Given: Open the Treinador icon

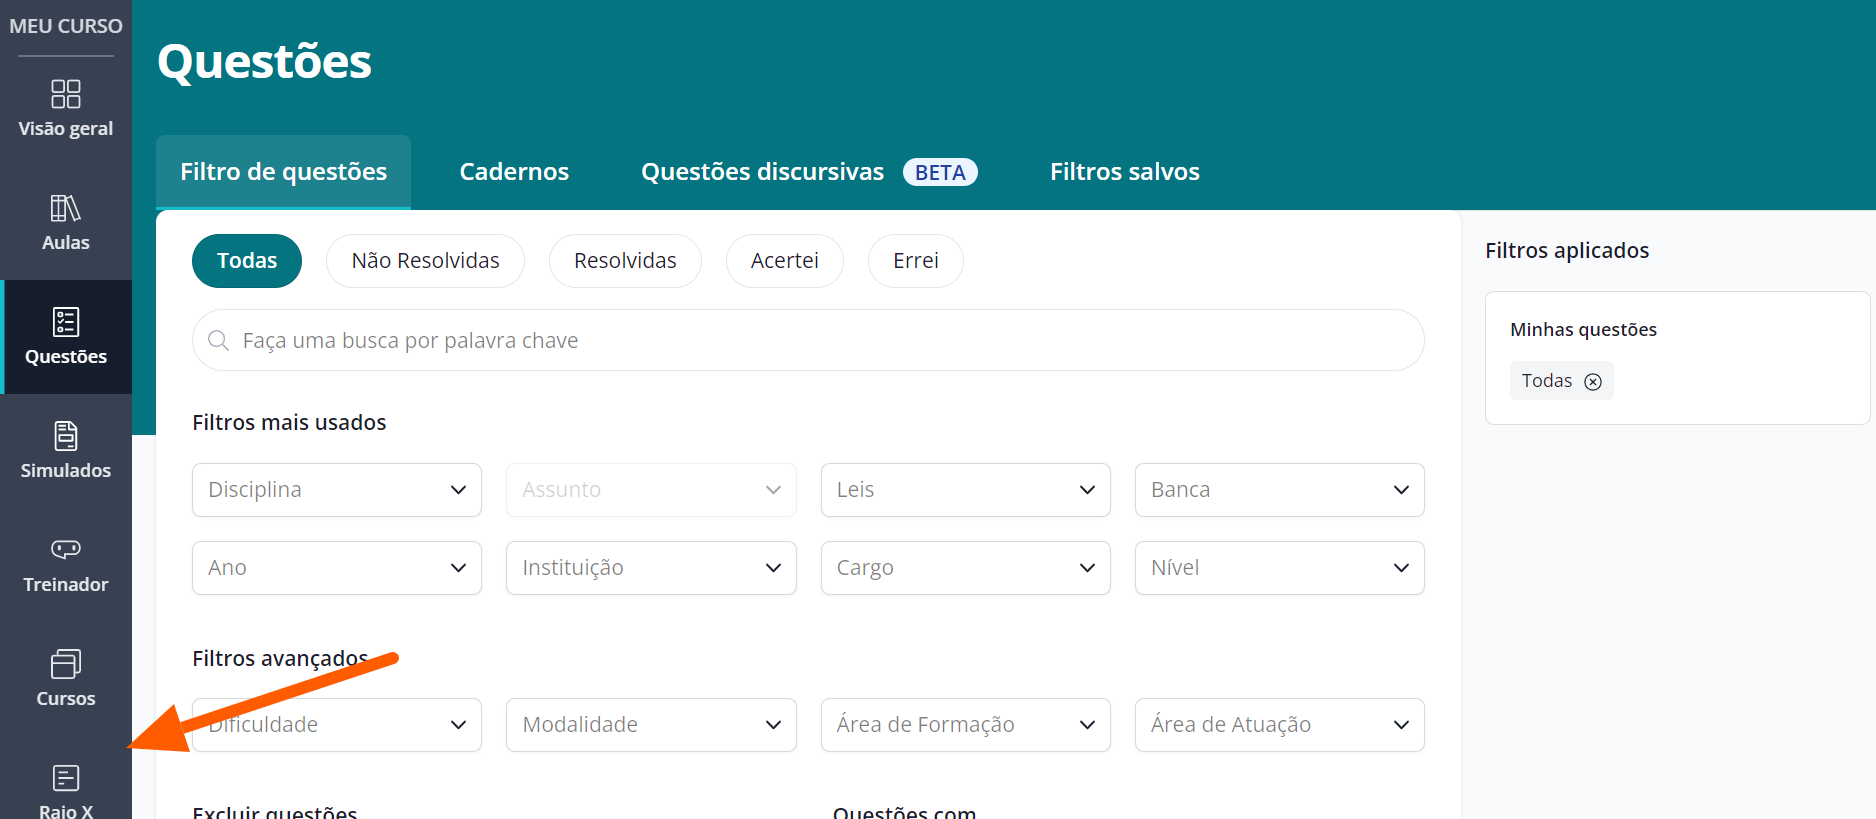Looking at the screenshot, I should 66,549.
